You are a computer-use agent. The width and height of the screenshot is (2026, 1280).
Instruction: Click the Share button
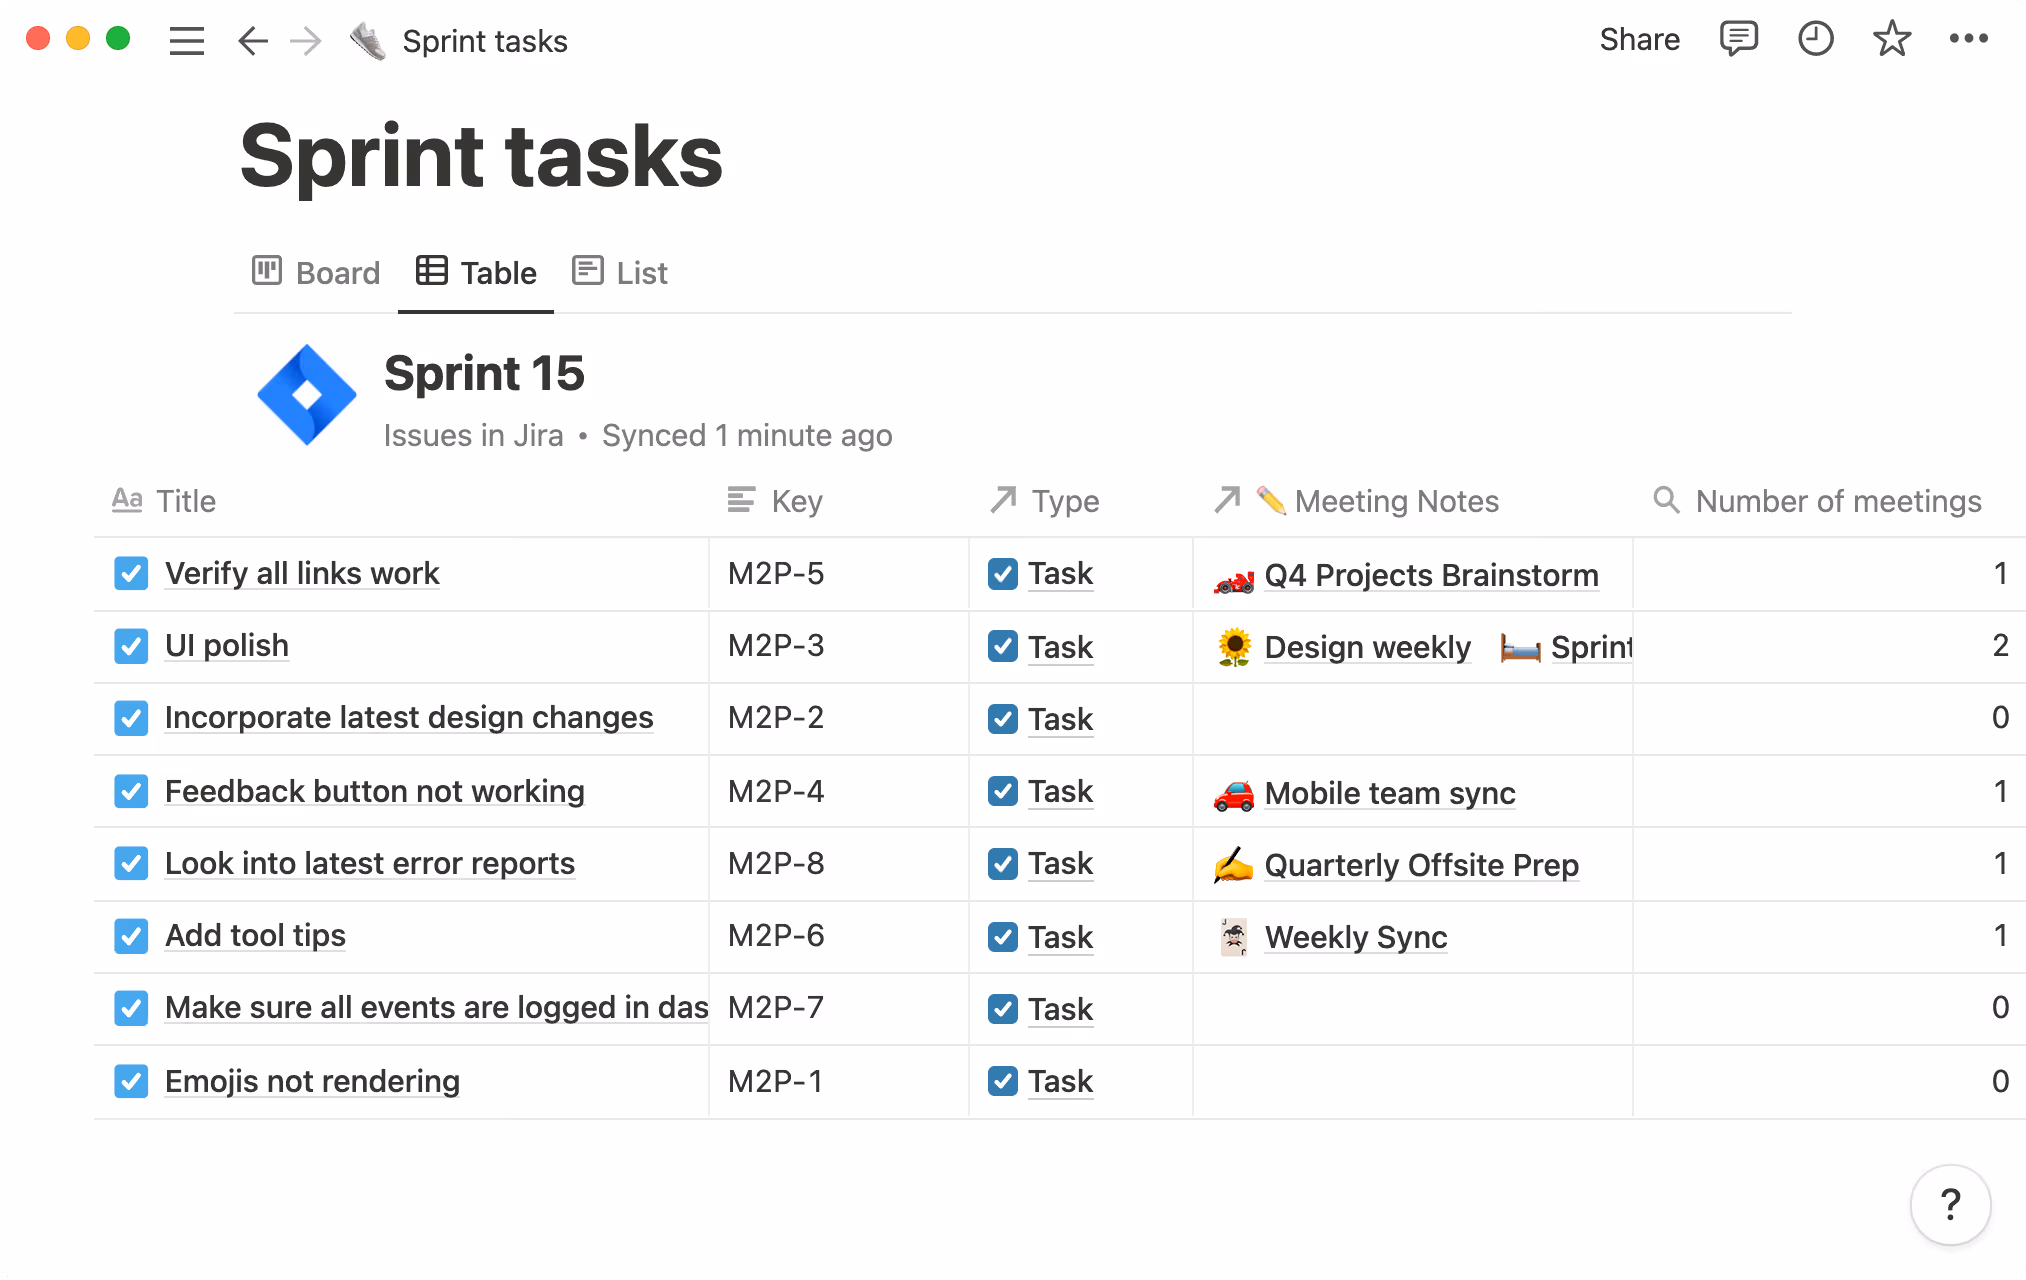click(x=1640, y=39)
